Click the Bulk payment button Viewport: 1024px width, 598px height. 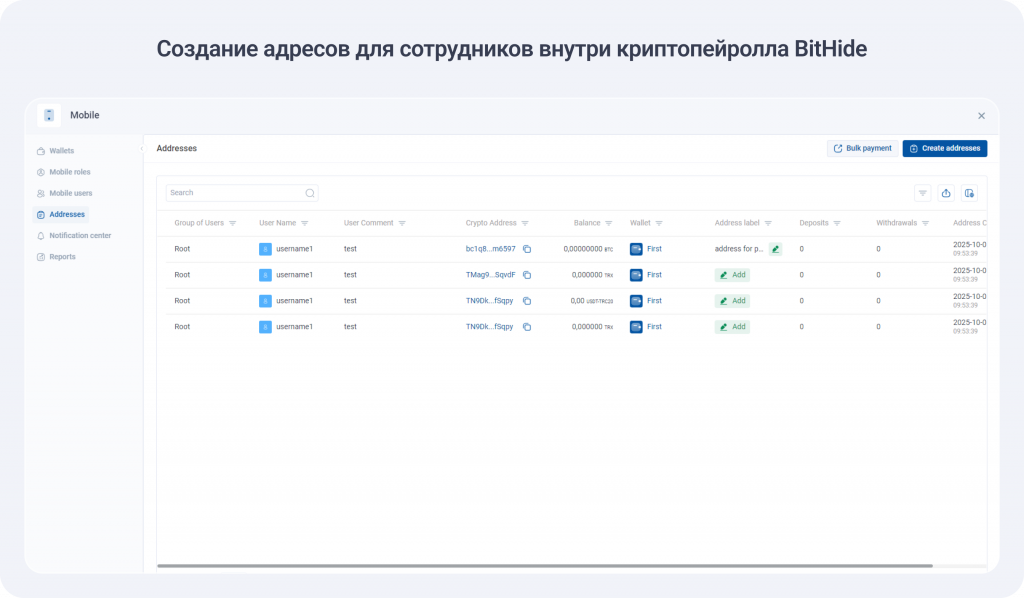[861, 148]
